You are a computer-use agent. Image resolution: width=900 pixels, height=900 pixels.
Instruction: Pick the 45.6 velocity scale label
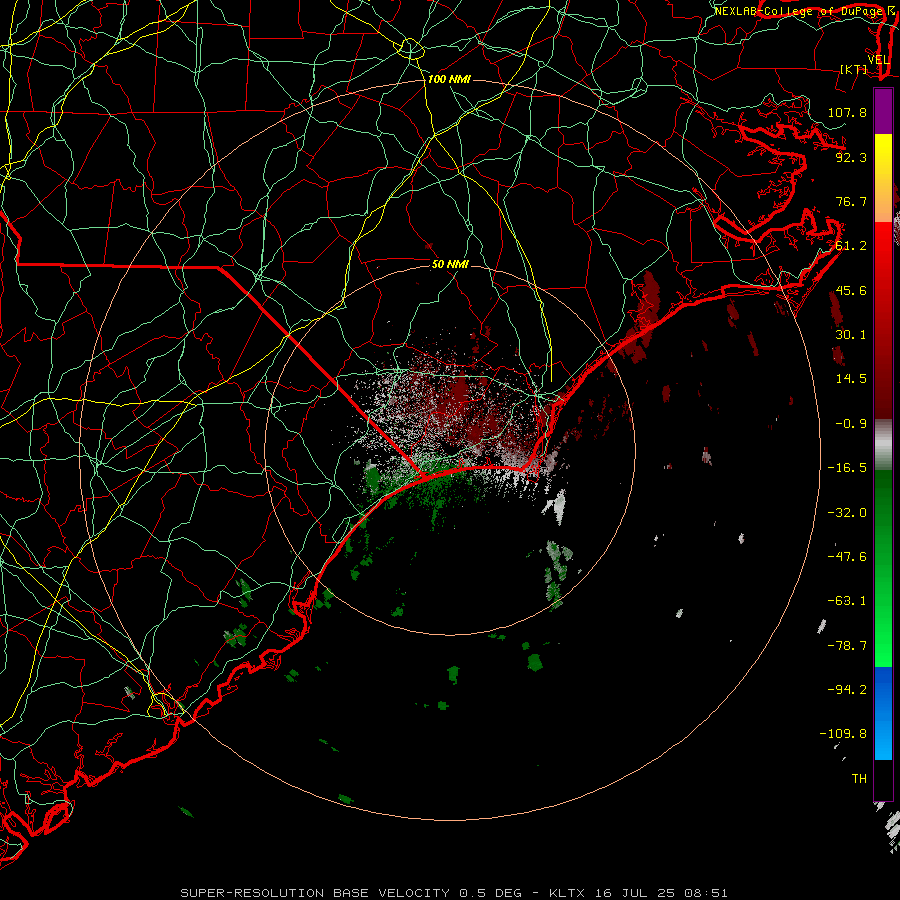coord(851,290)
